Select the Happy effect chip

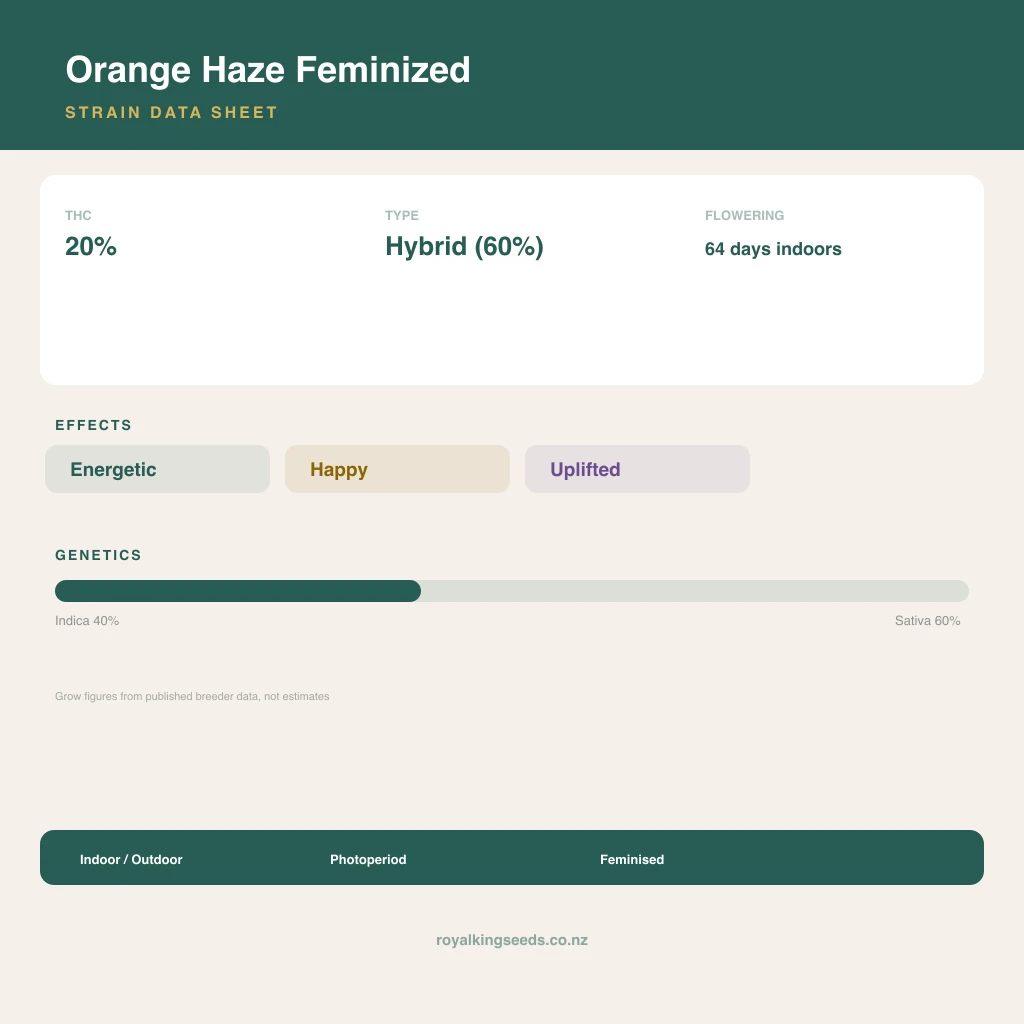(x=397, y=469)
